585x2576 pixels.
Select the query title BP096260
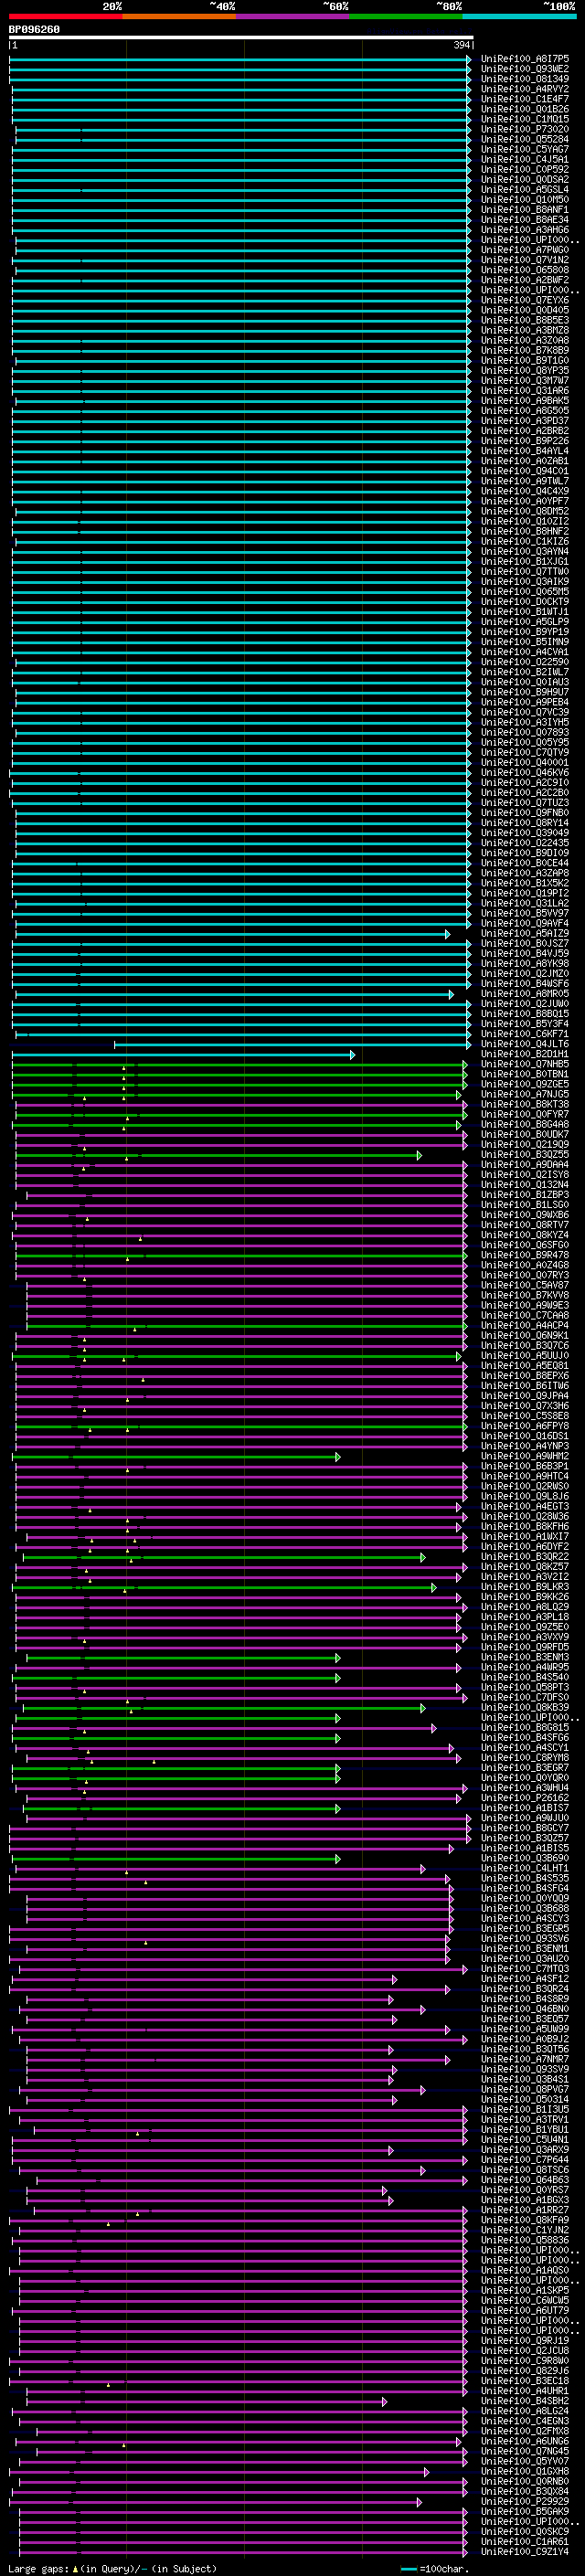34,30
